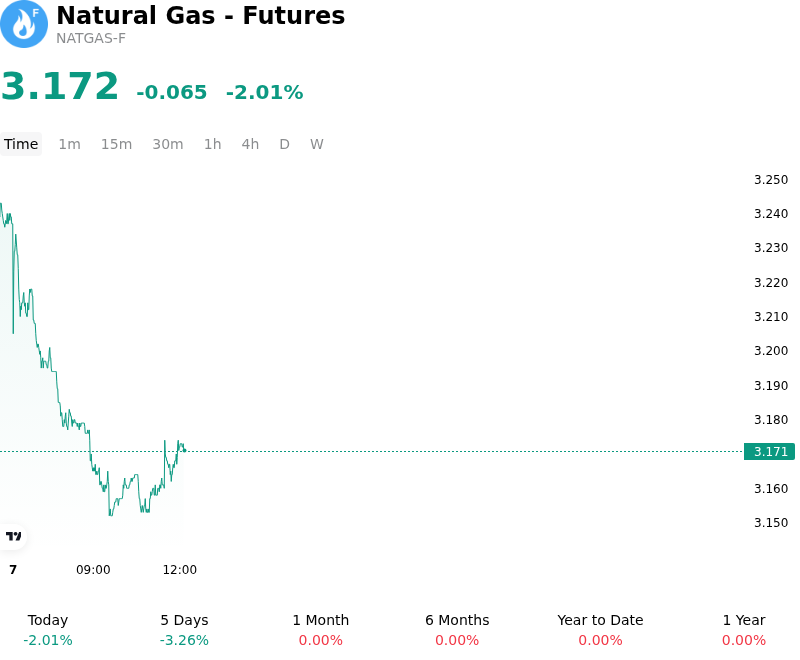The height and width of the screenshot is (660, 800).
Task: Show the weekly W interval
Action: click(316, 144)
